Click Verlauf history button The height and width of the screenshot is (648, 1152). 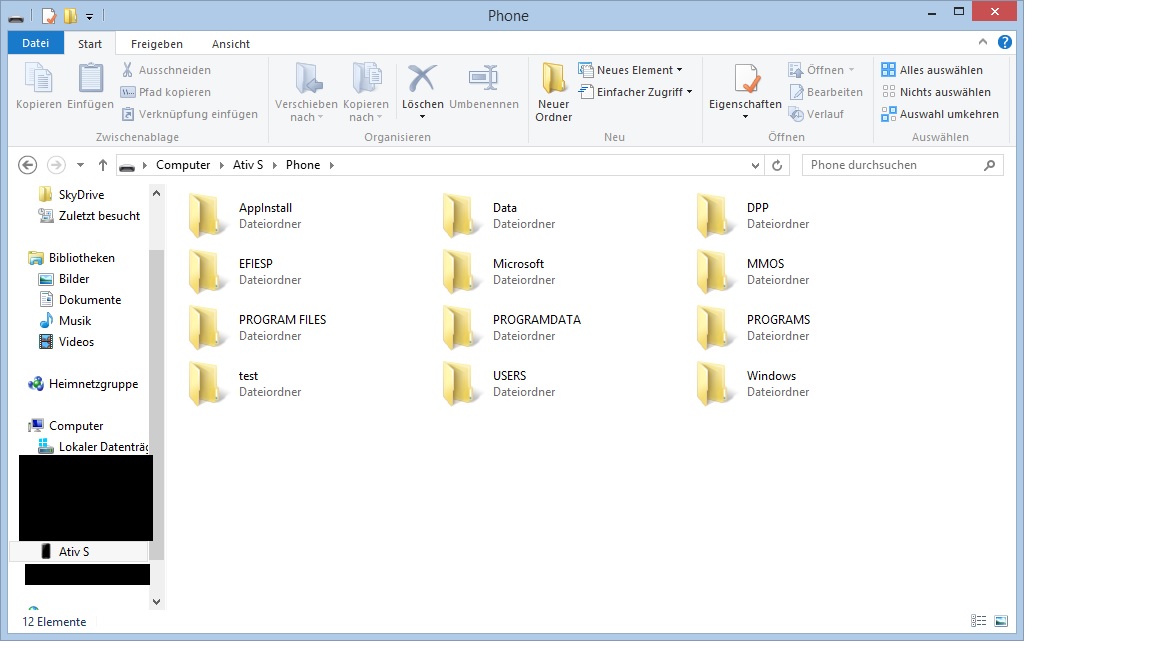point(816,114)
